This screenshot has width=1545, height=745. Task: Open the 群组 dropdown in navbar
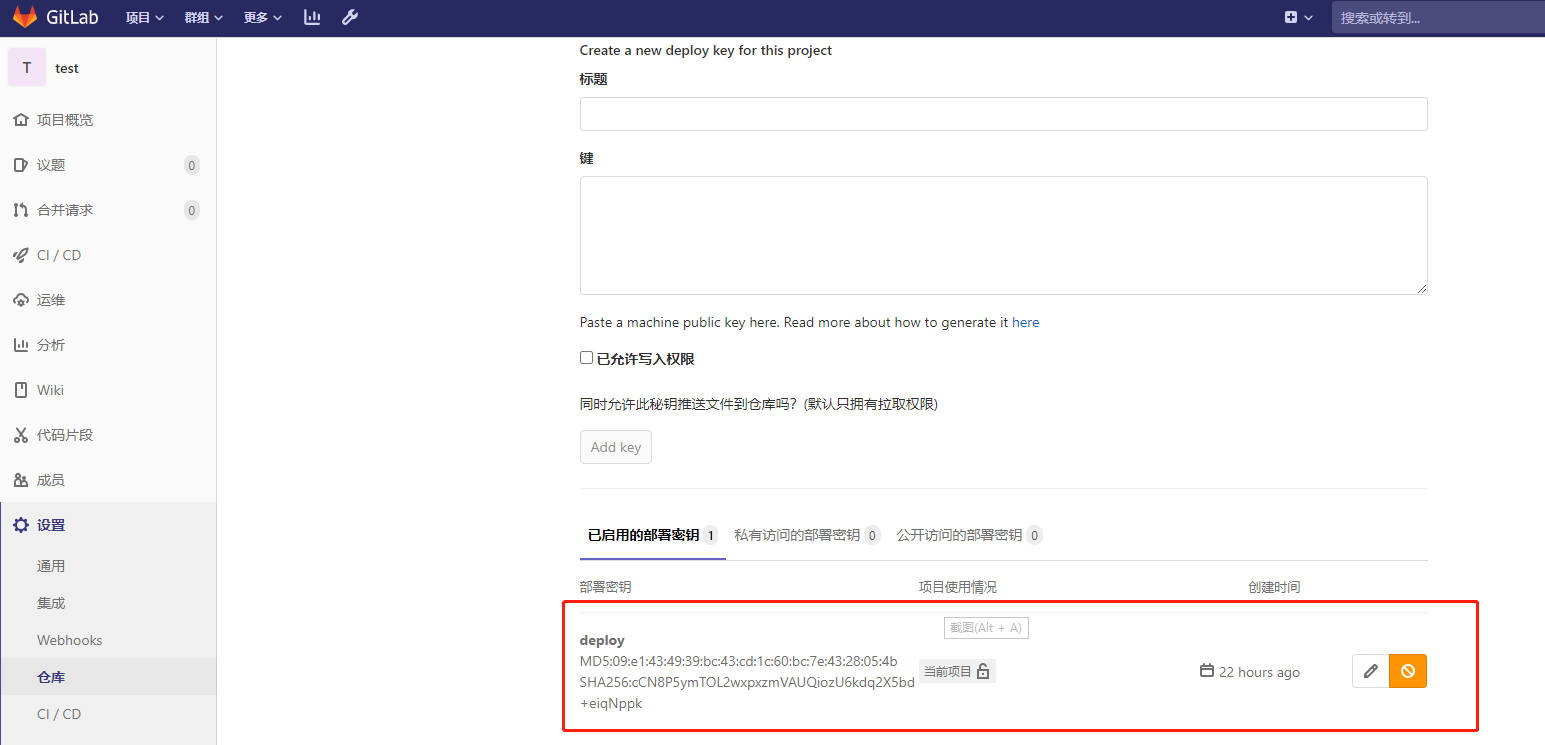click(204, 17)
